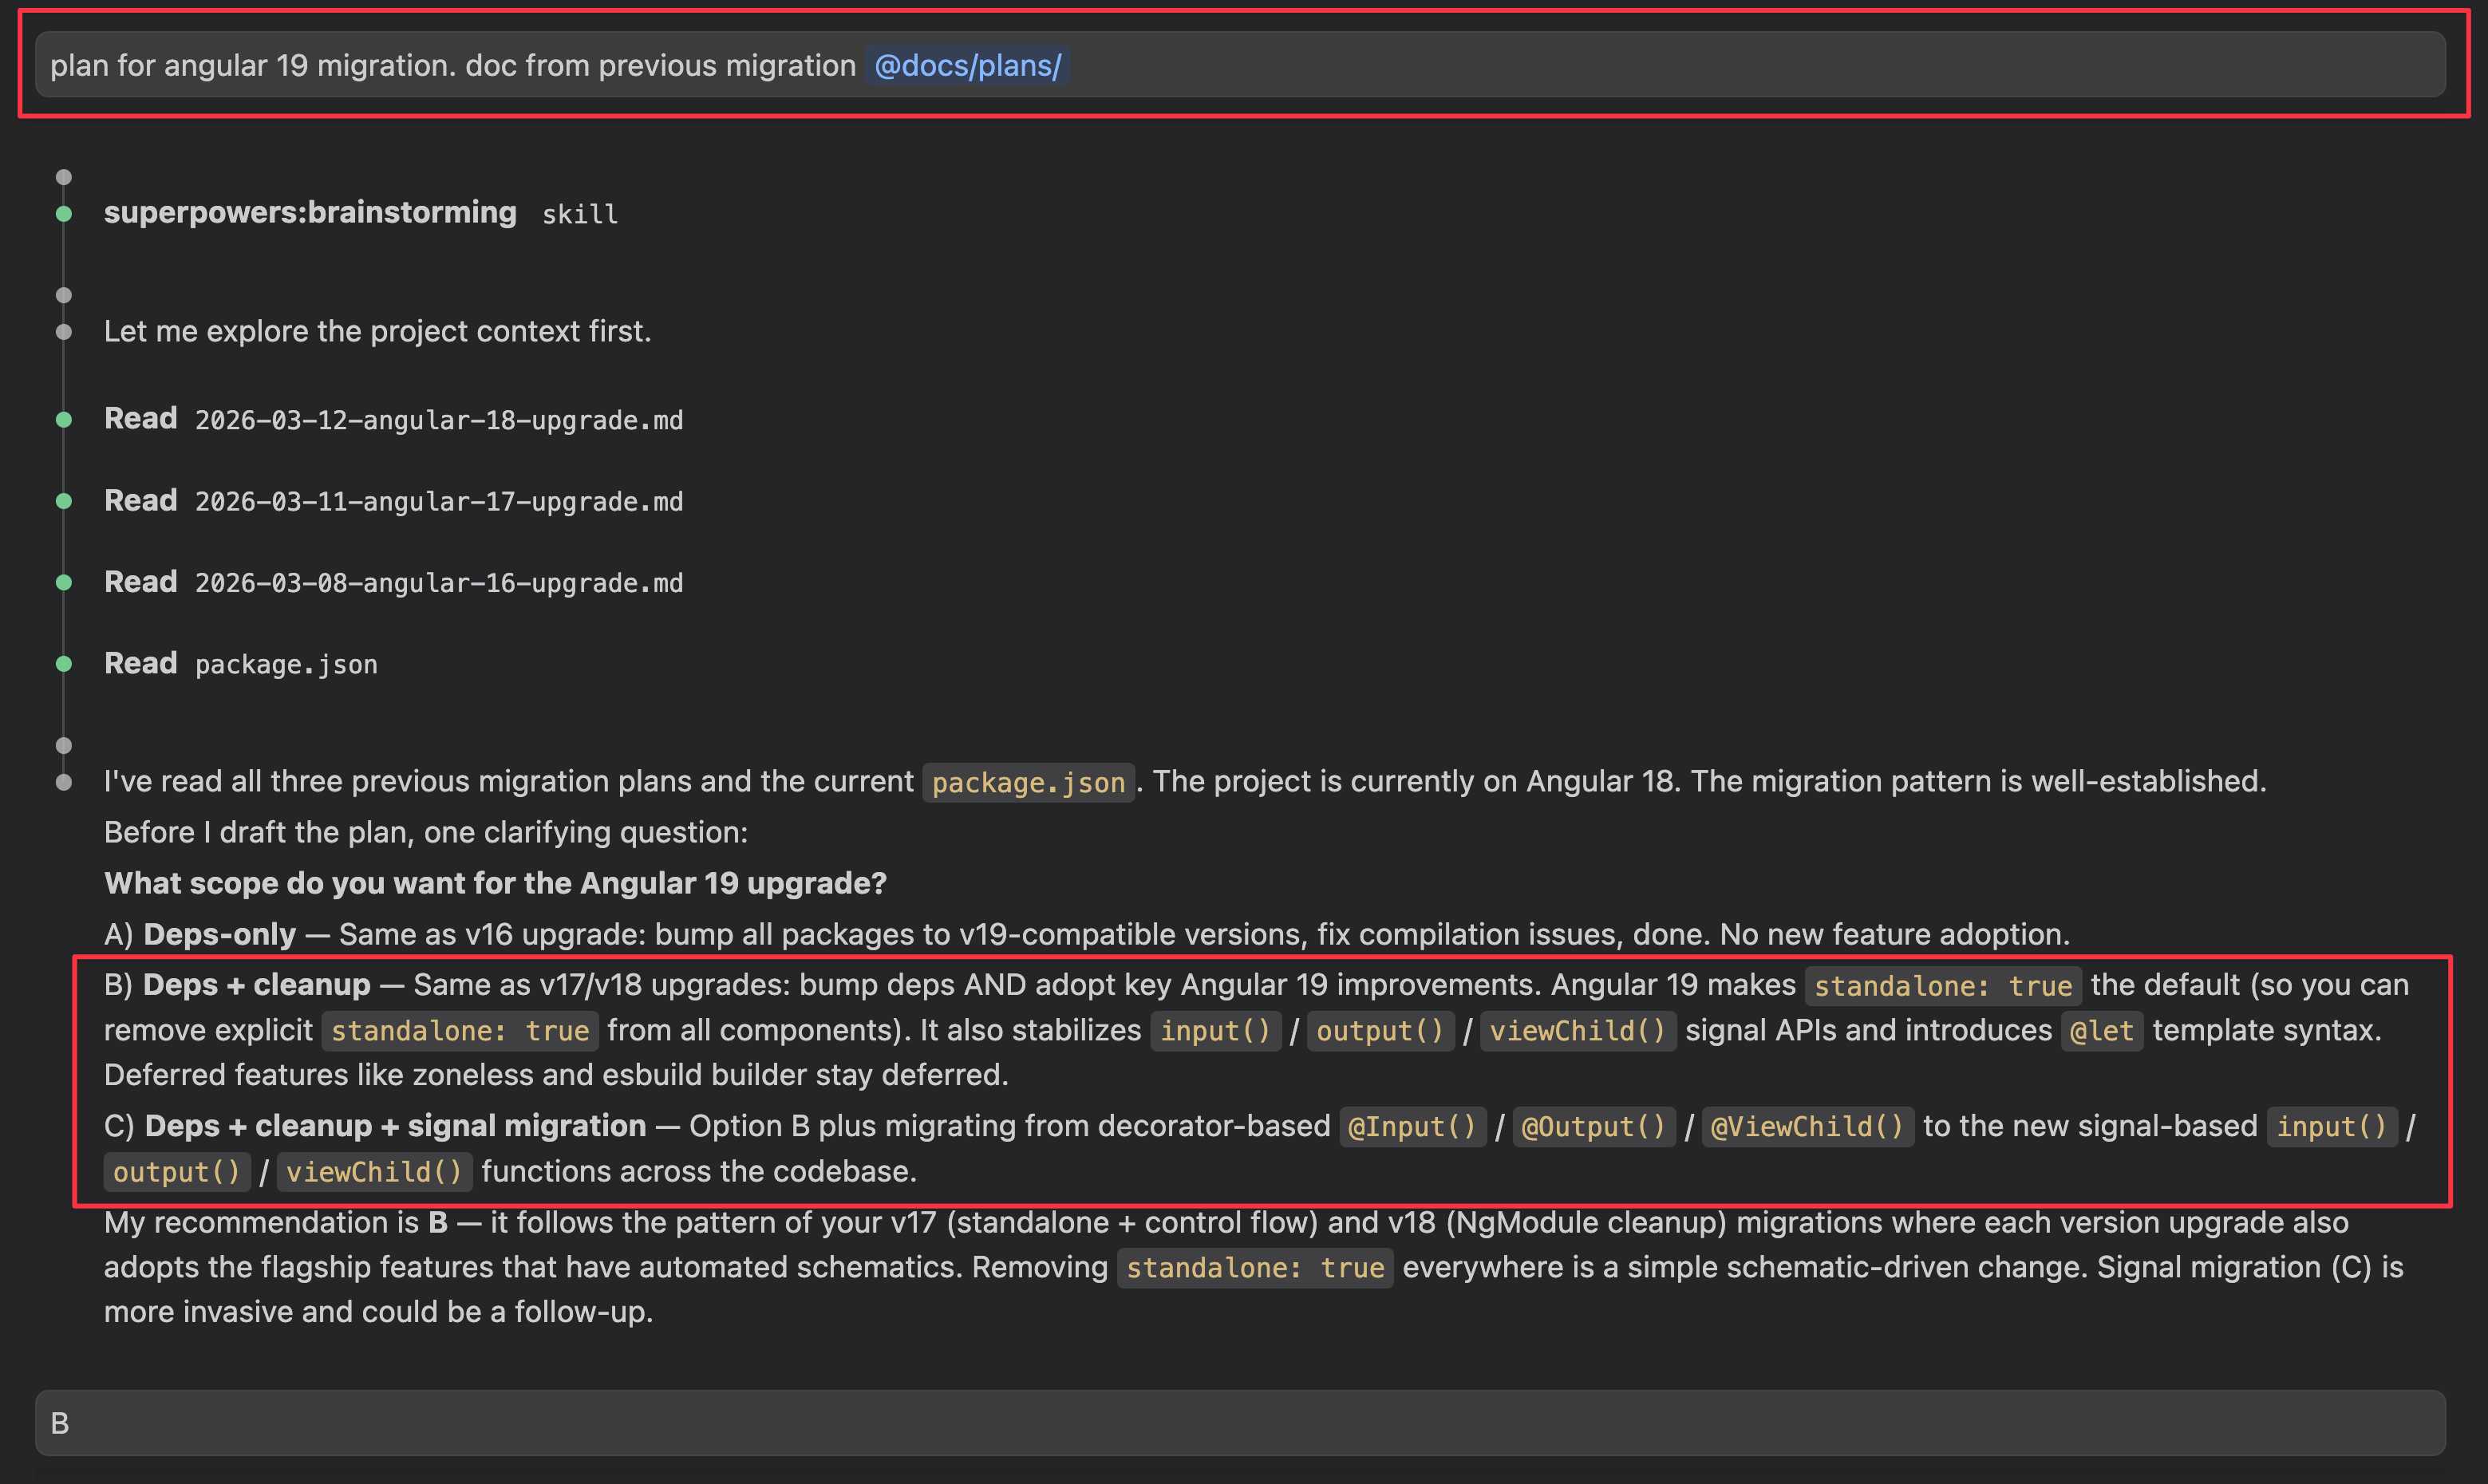Expand the superpowers:brainstorming skill entry
The width and height of the screenshot is (2488, 1484).
310,212
